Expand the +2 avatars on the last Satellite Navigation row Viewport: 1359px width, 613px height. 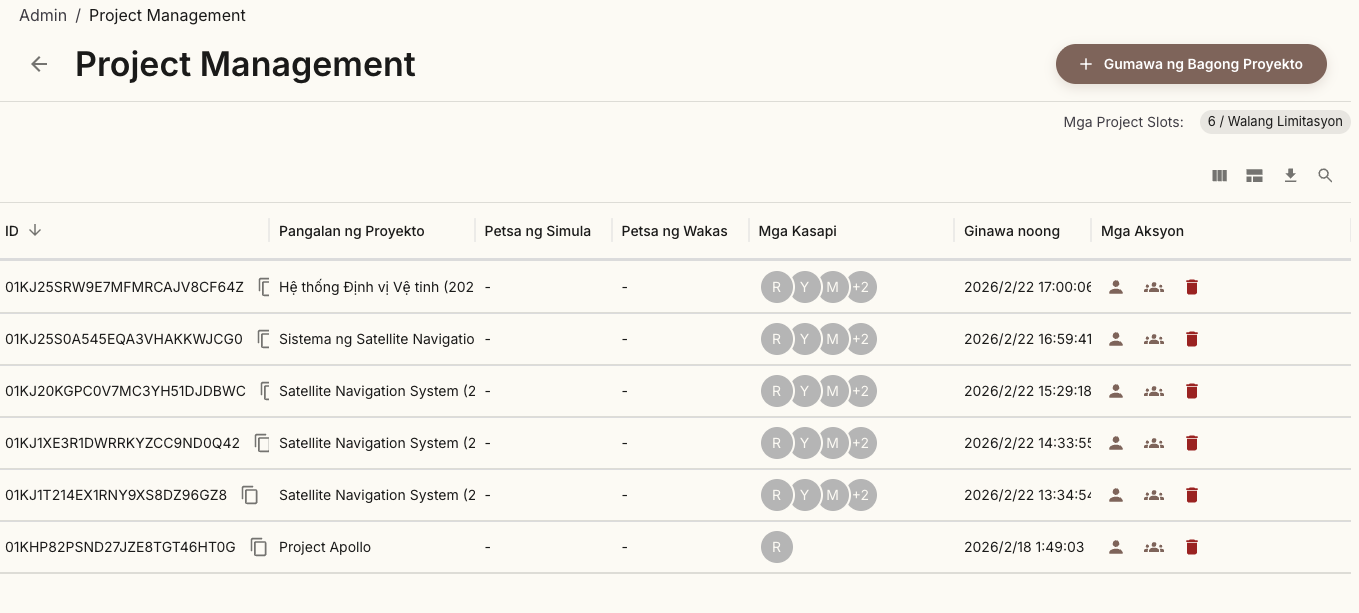pyautogui.click(x=861, y=495)
